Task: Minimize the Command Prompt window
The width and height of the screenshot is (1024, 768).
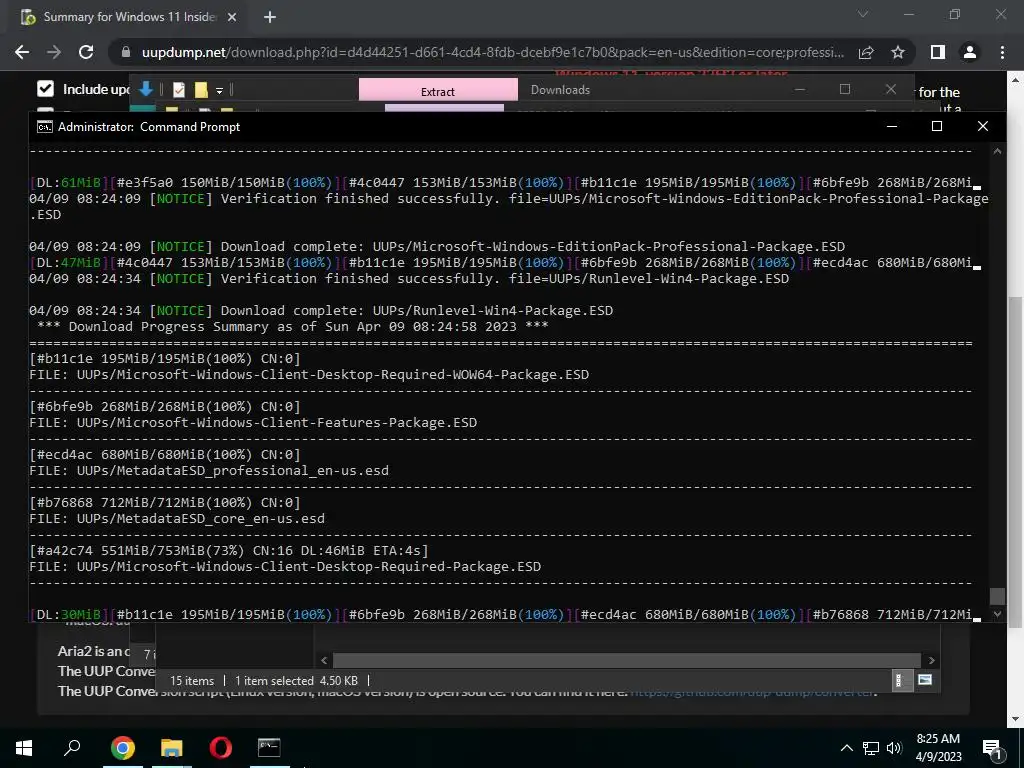Action: click(892, 126)
